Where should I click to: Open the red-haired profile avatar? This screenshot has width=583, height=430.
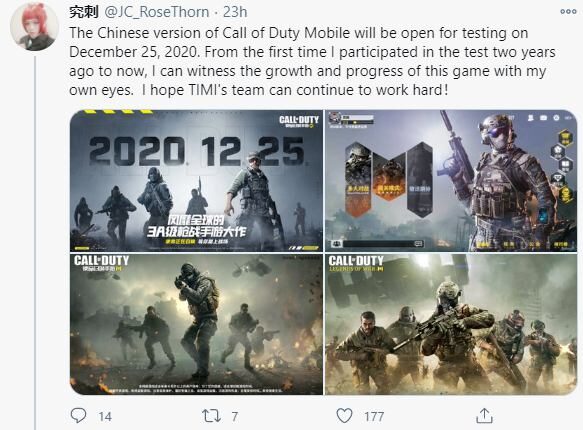click(x=34, y=28)
